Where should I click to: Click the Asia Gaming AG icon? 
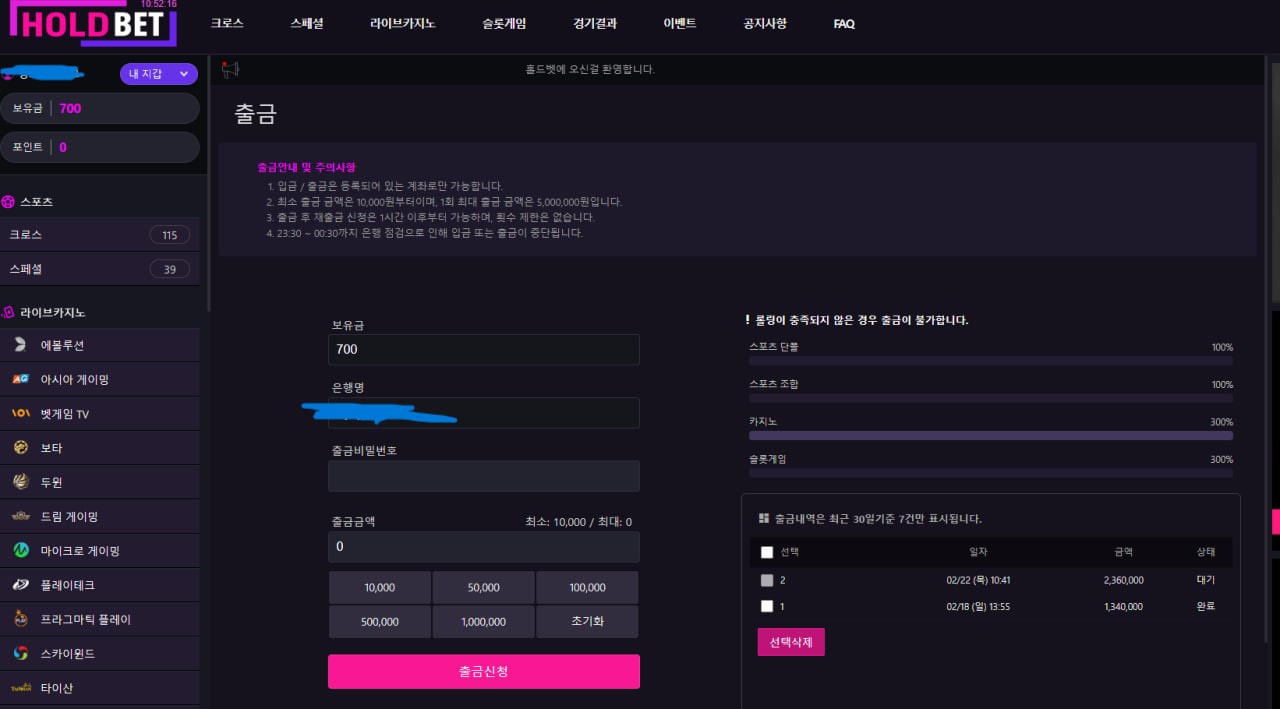[x=20, y=379]
